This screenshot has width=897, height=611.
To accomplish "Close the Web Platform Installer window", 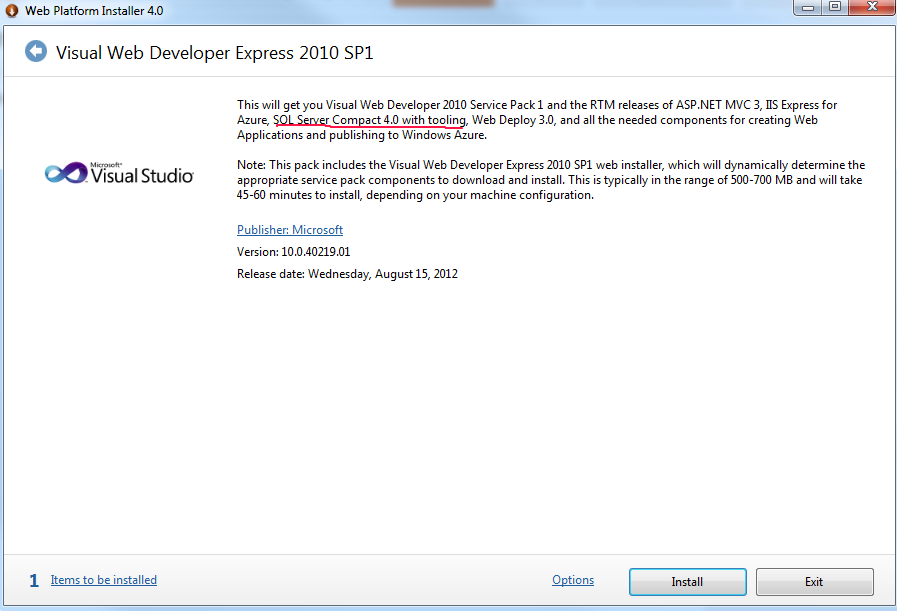I will click(872, 7).
